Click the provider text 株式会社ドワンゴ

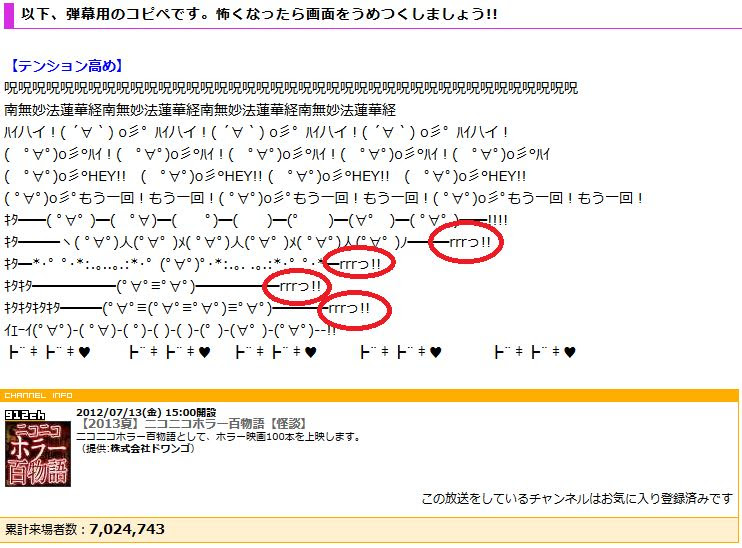150,448
